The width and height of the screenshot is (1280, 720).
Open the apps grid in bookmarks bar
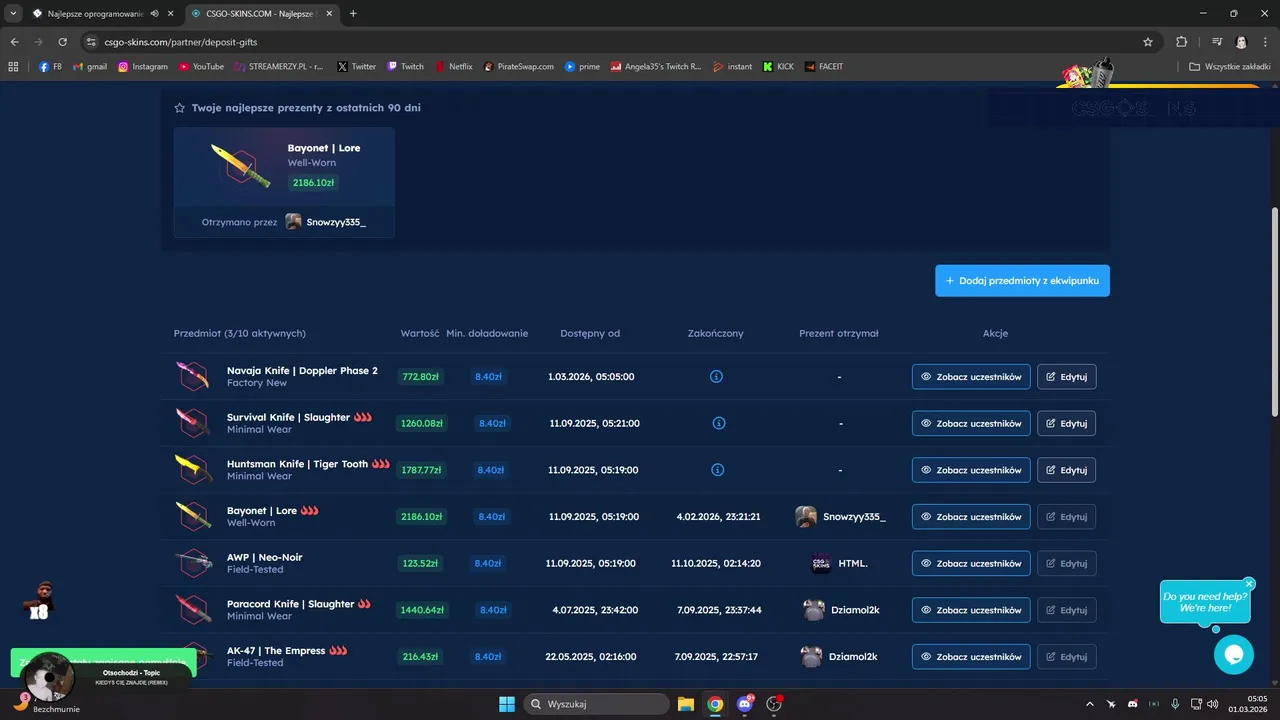13,67
